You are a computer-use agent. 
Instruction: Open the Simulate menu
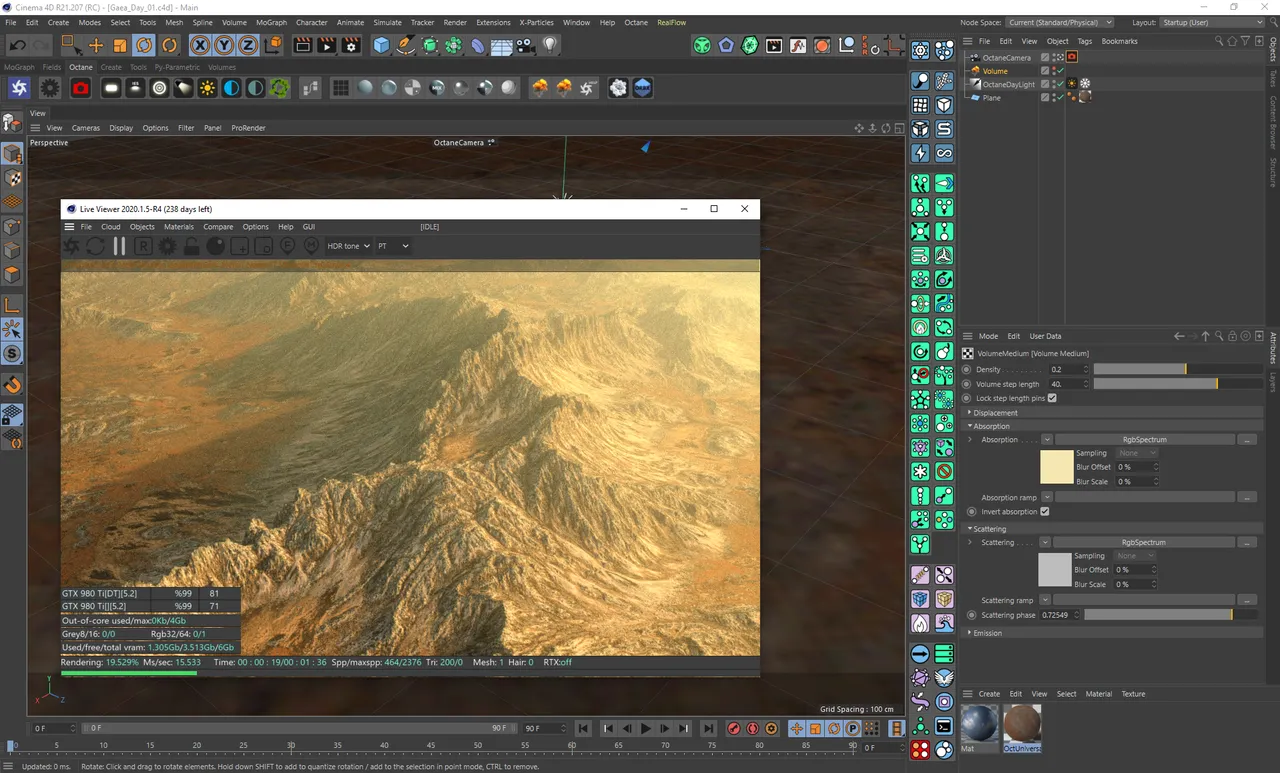387,22
